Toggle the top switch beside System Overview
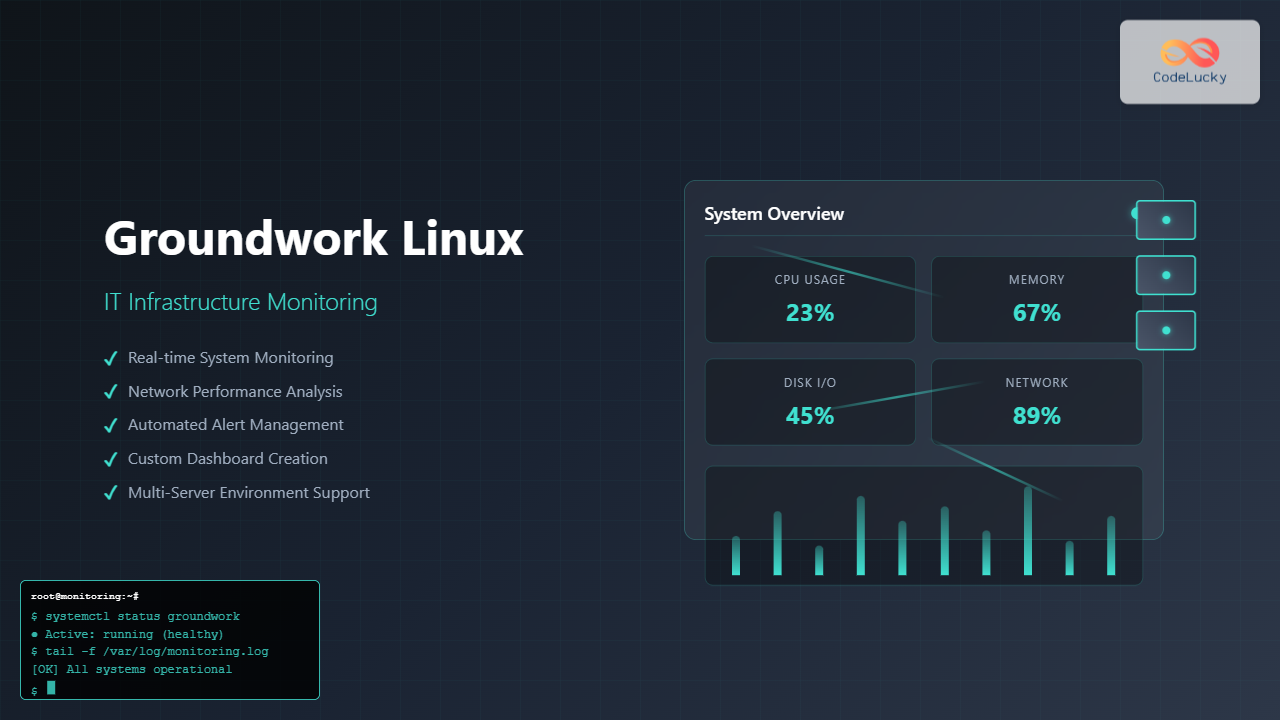The image size is (1280, 720). coord(1165,219)
